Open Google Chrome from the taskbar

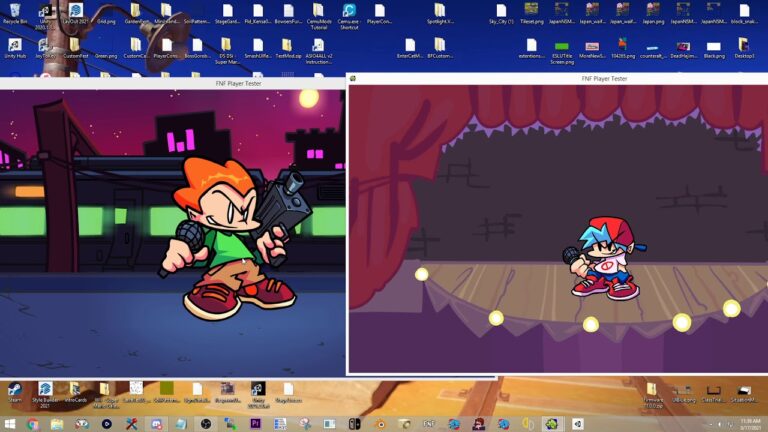(x=33, y=424)
